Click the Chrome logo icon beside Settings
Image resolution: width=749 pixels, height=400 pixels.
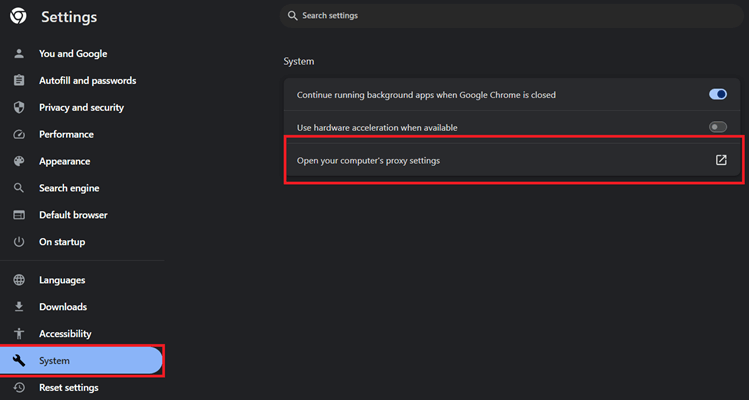pos(18,17)
